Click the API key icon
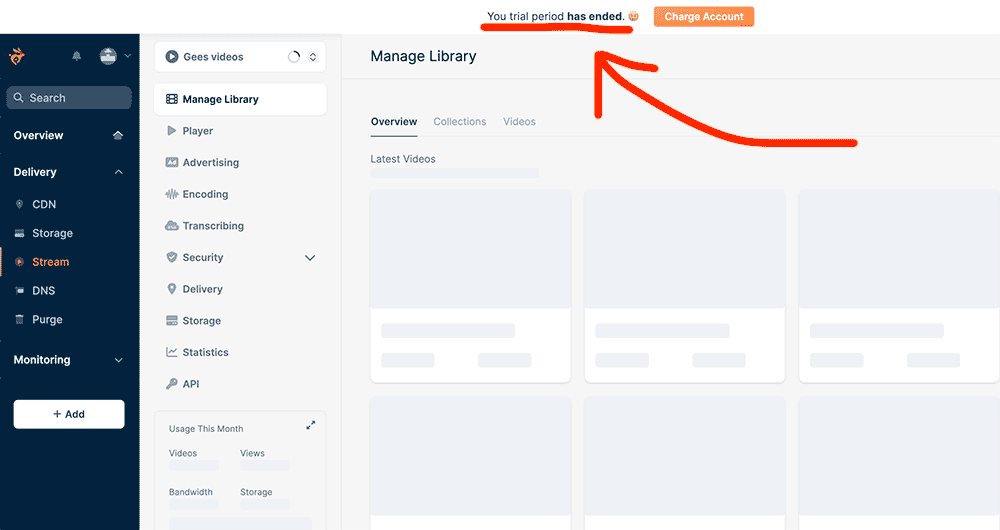 click(x=172, y=384)
